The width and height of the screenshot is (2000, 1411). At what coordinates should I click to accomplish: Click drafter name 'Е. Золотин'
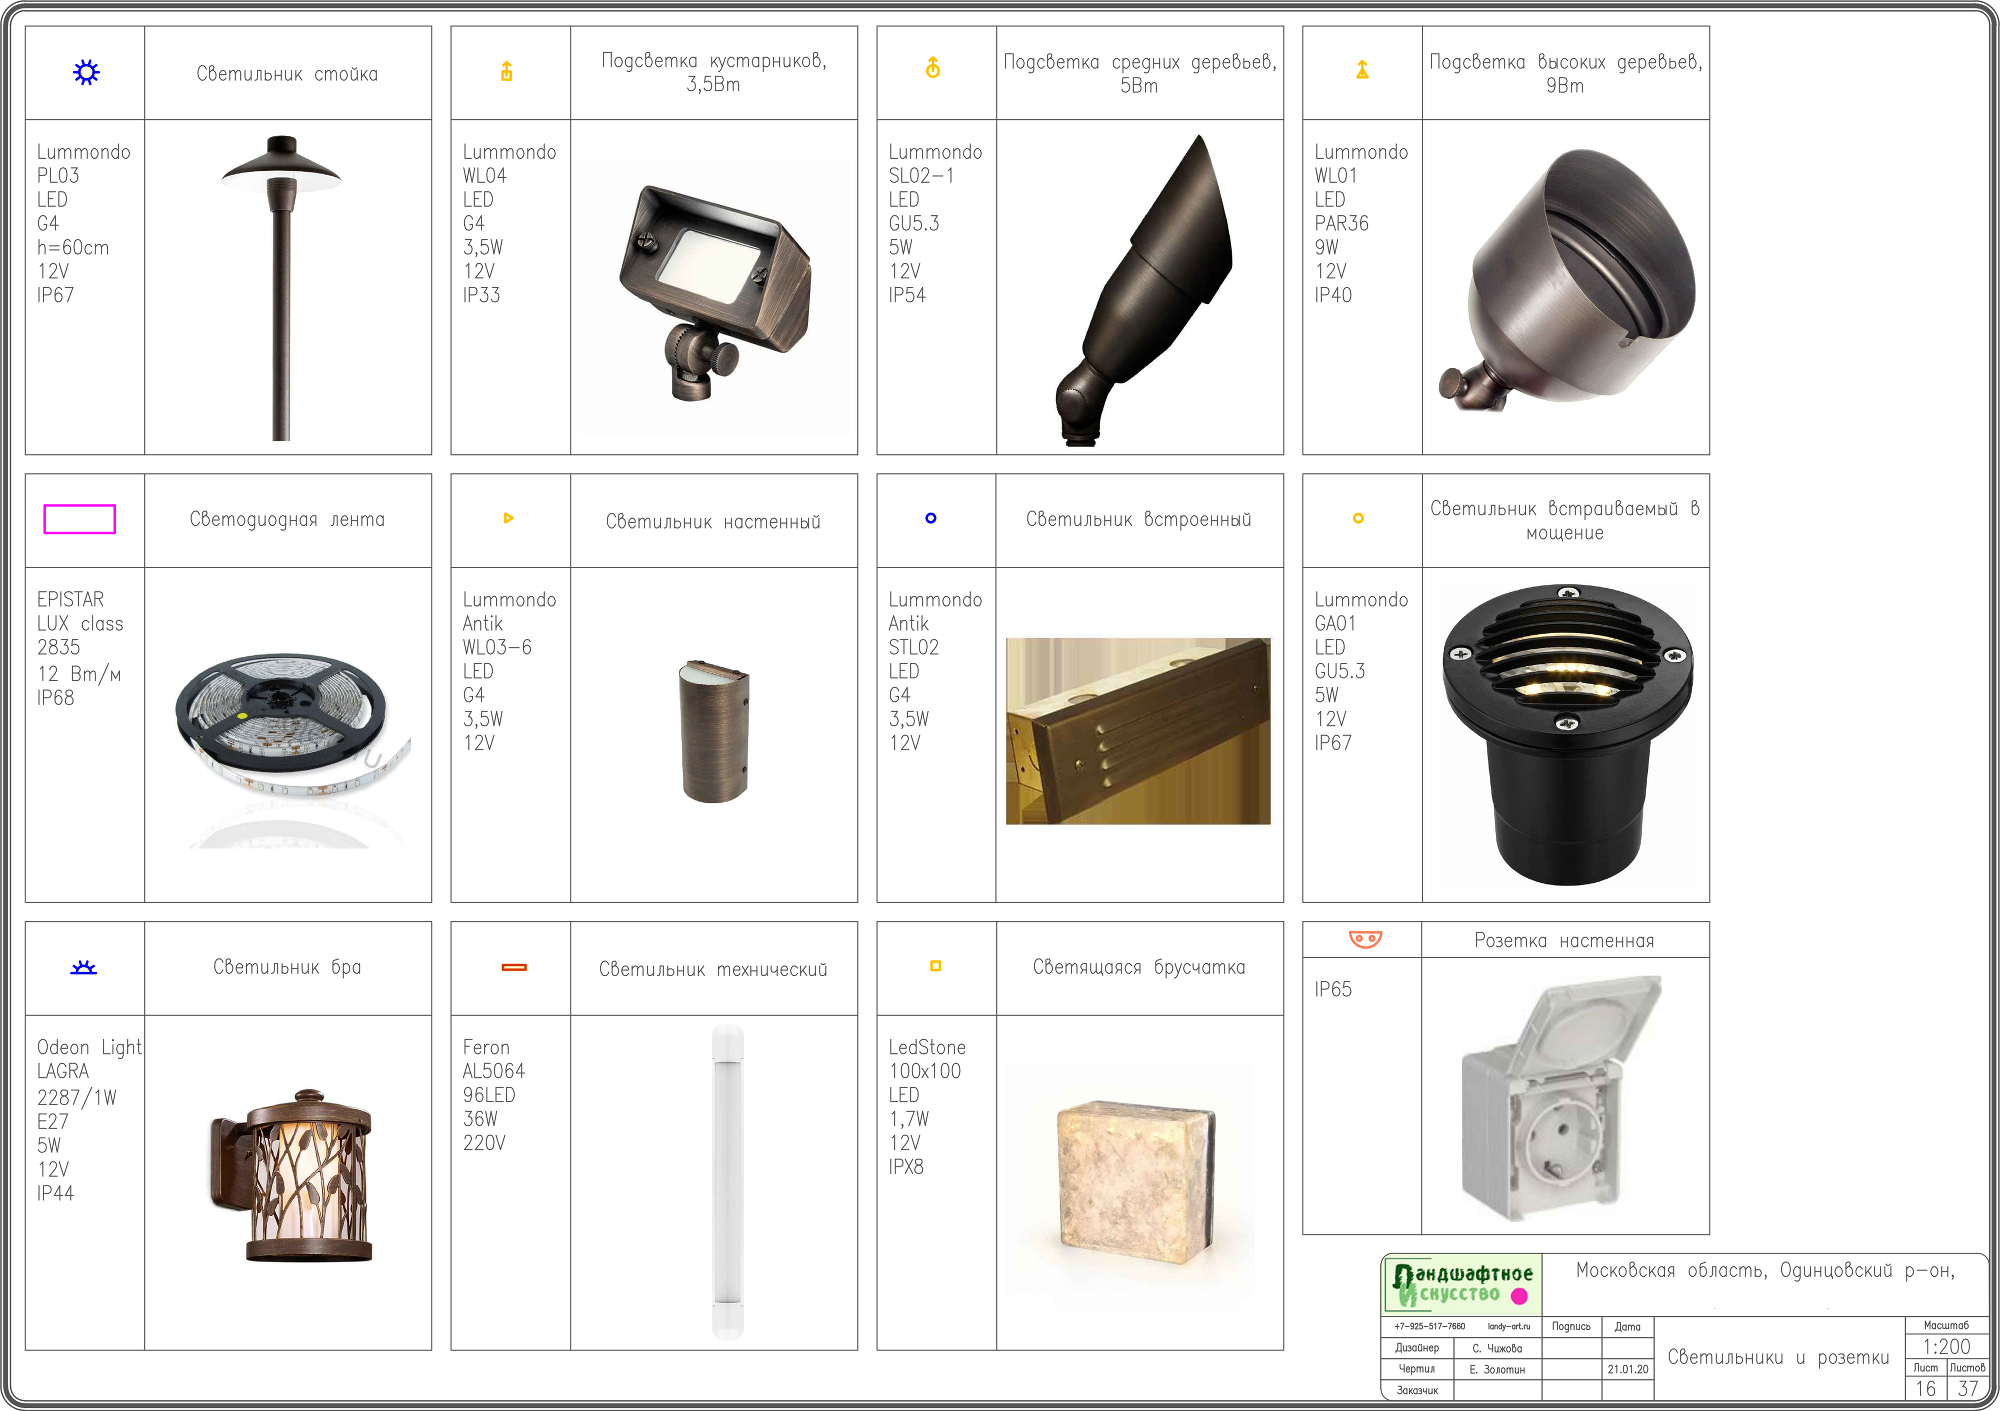[x=1497, y=1369]
